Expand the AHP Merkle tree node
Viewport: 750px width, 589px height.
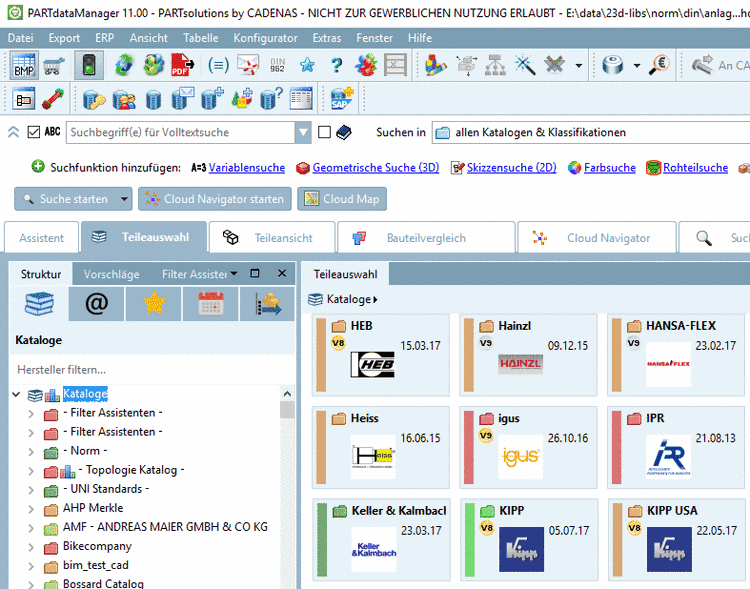(31, 509)
